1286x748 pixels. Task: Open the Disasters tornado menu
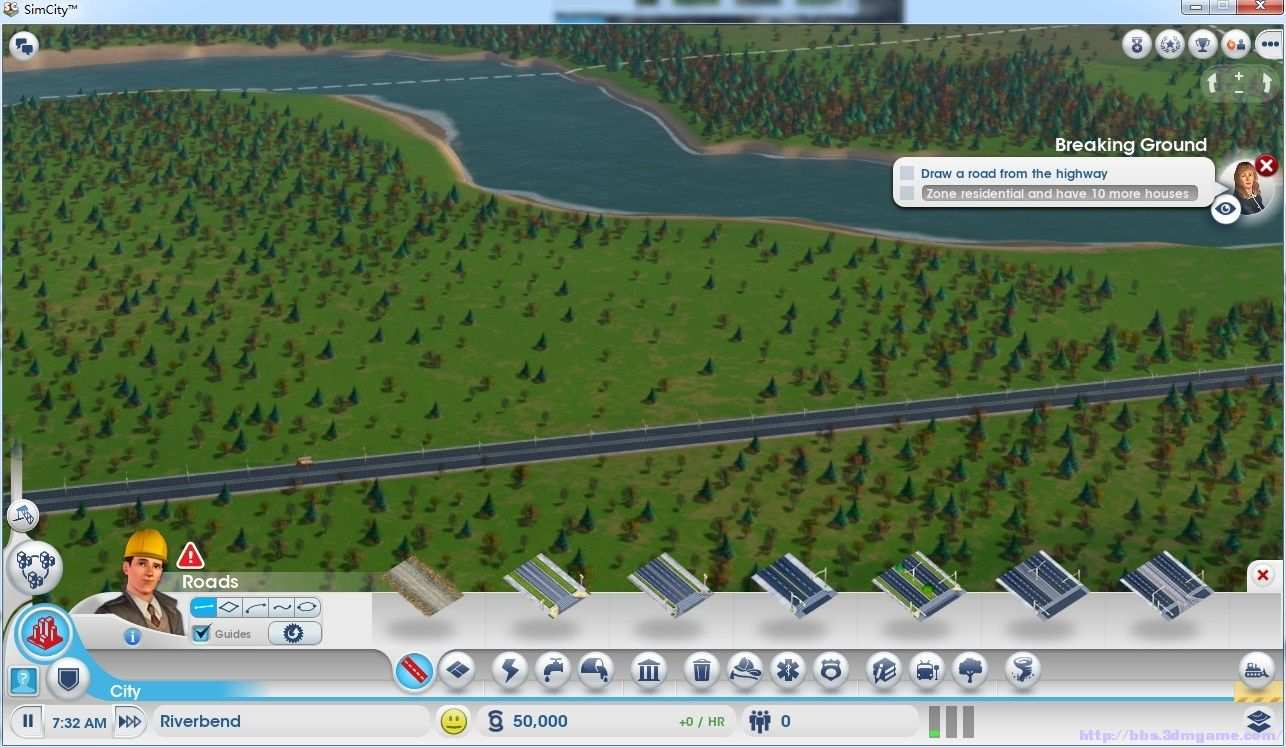click(x=1023, y=670)
